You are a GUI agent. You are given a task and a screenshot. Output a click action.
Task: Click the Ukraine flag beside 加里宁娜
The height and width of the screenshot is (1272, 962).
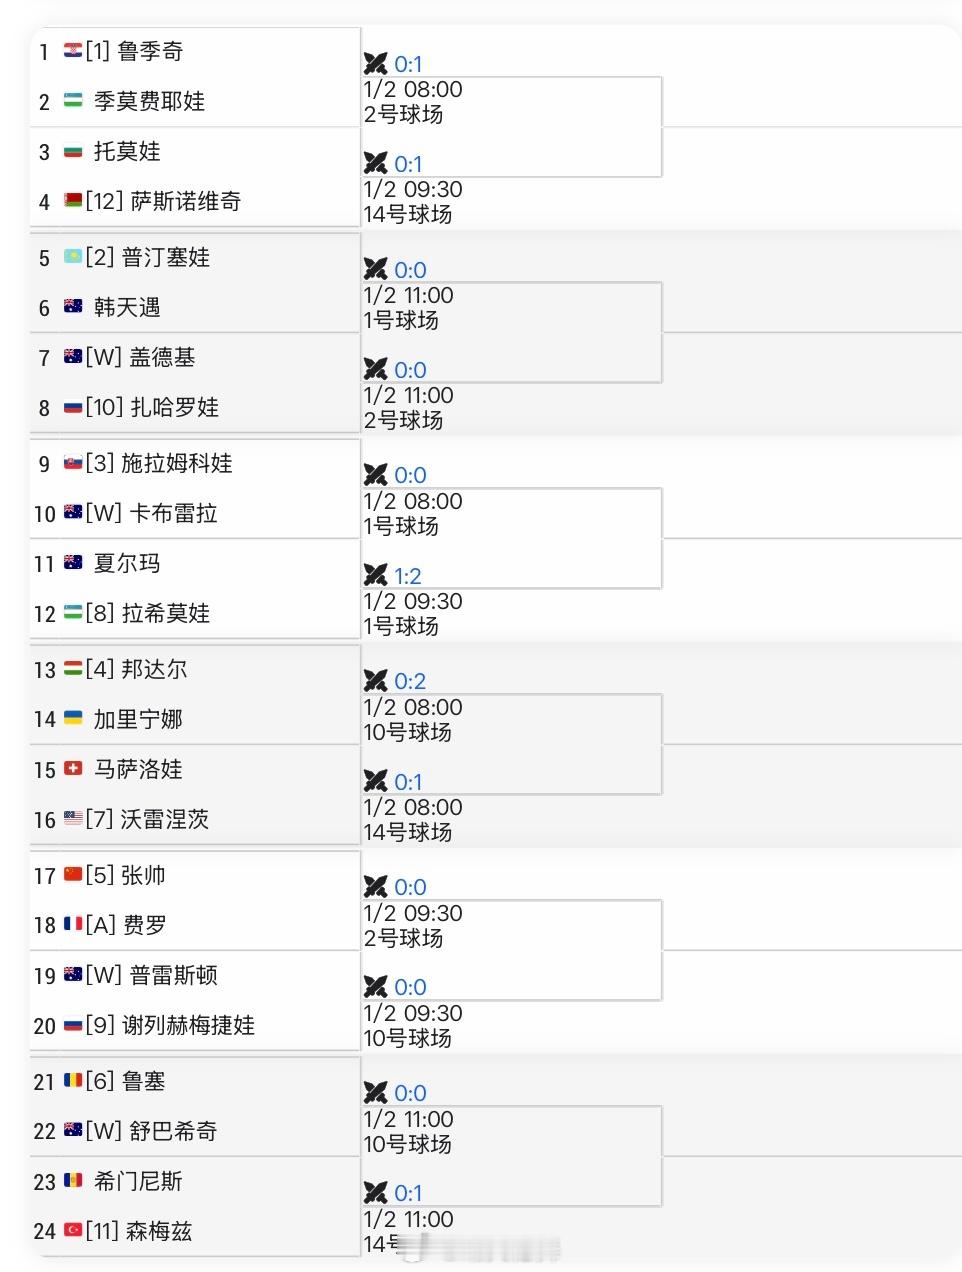[72, 719]
